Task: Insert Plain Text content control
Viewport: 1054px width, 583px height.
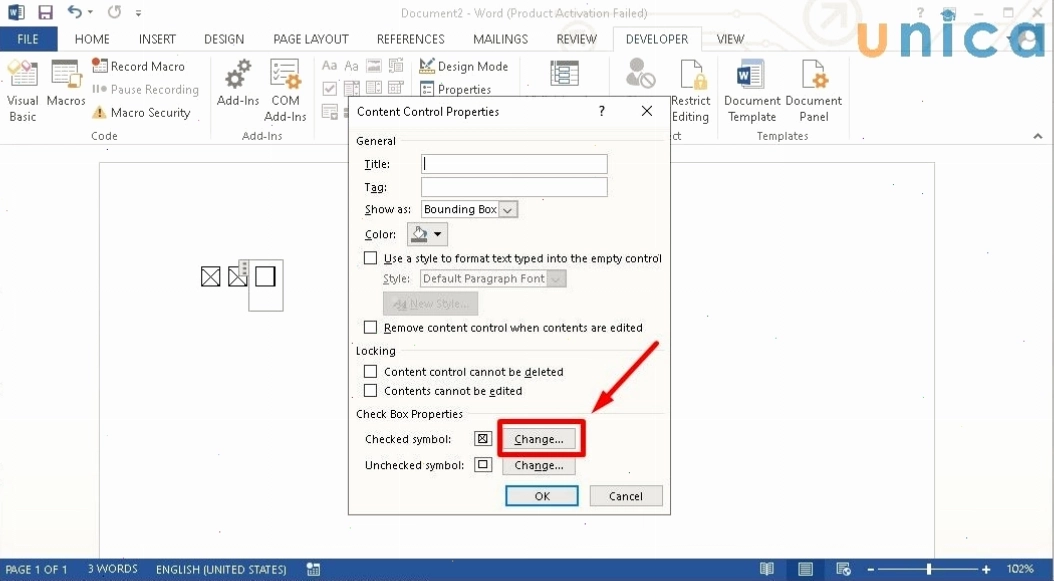Action: [352, 66]
